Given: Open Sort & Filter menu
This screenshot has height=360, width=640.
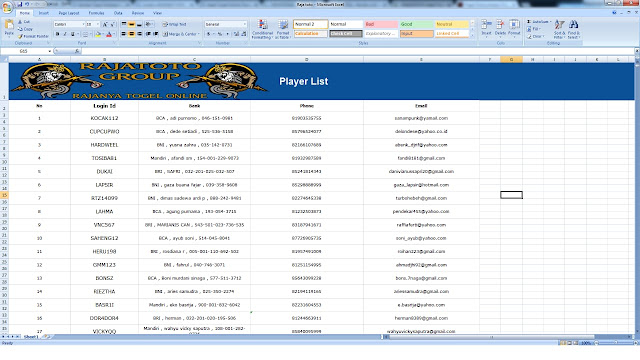Looking at the screenshot, I should click(x=559, y=29).
